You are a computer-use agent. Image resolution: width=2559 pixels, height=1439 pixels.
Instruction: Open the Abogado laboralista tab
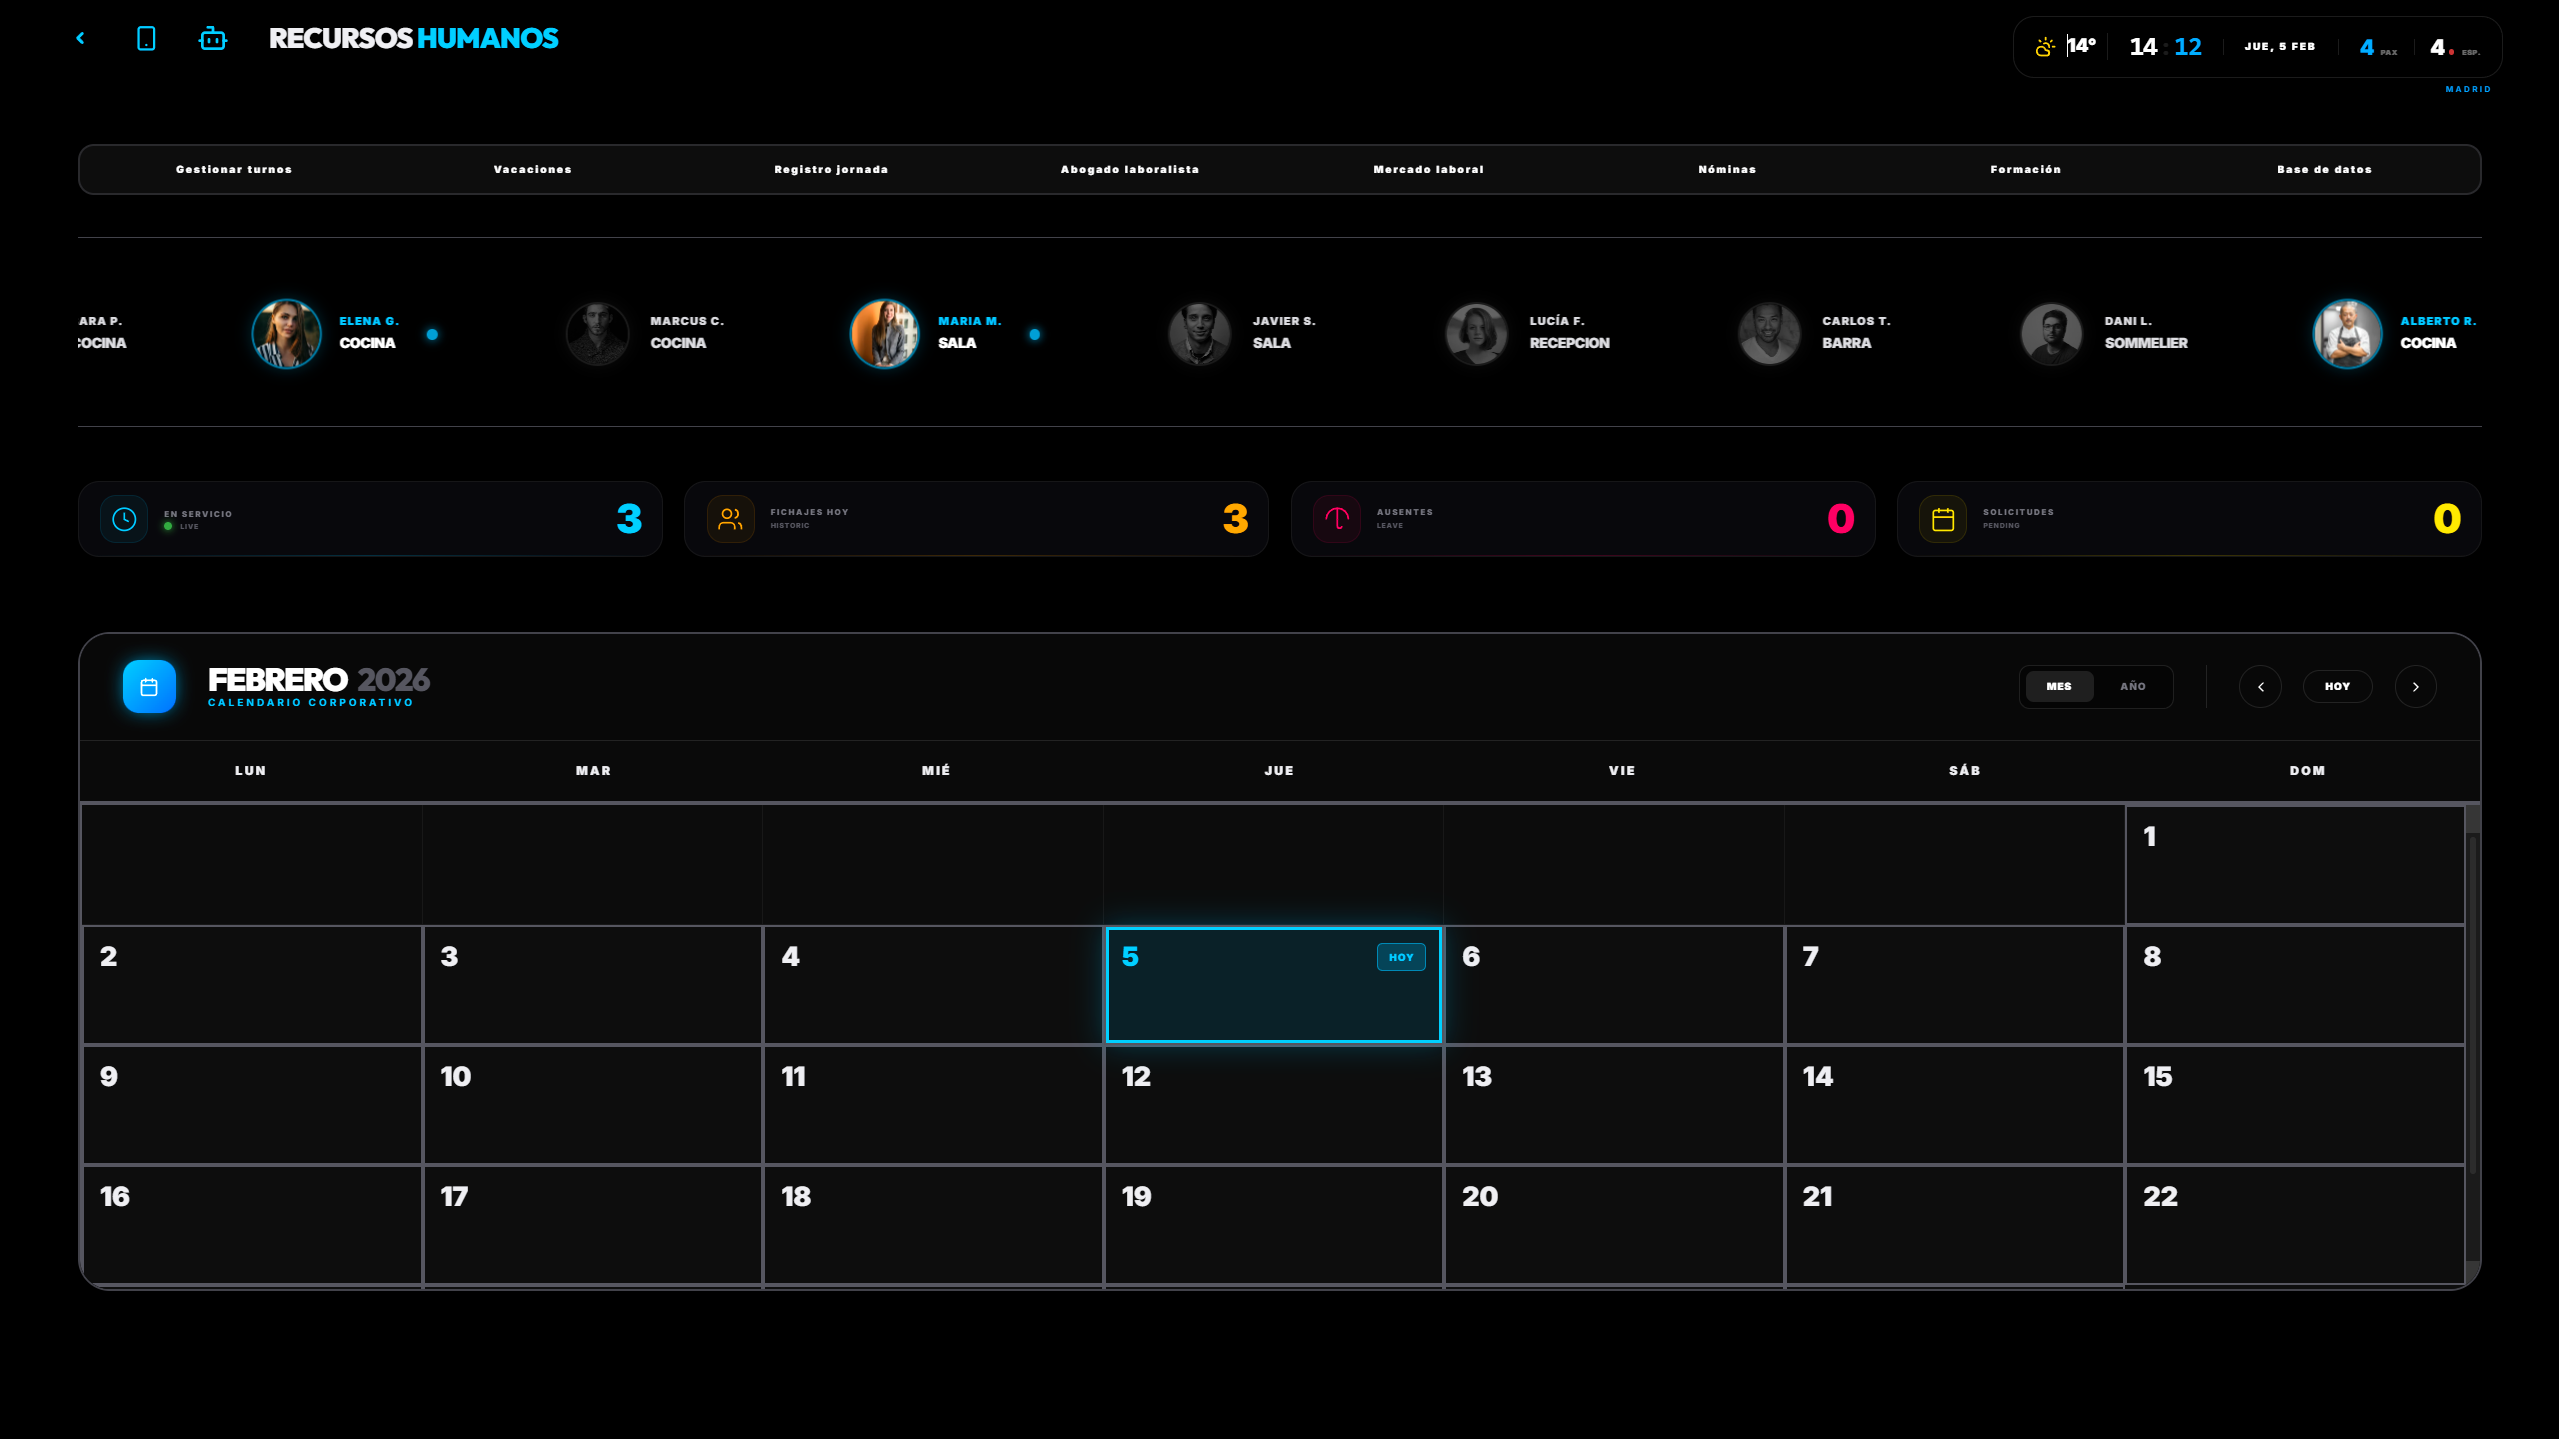pos(1129,169)
